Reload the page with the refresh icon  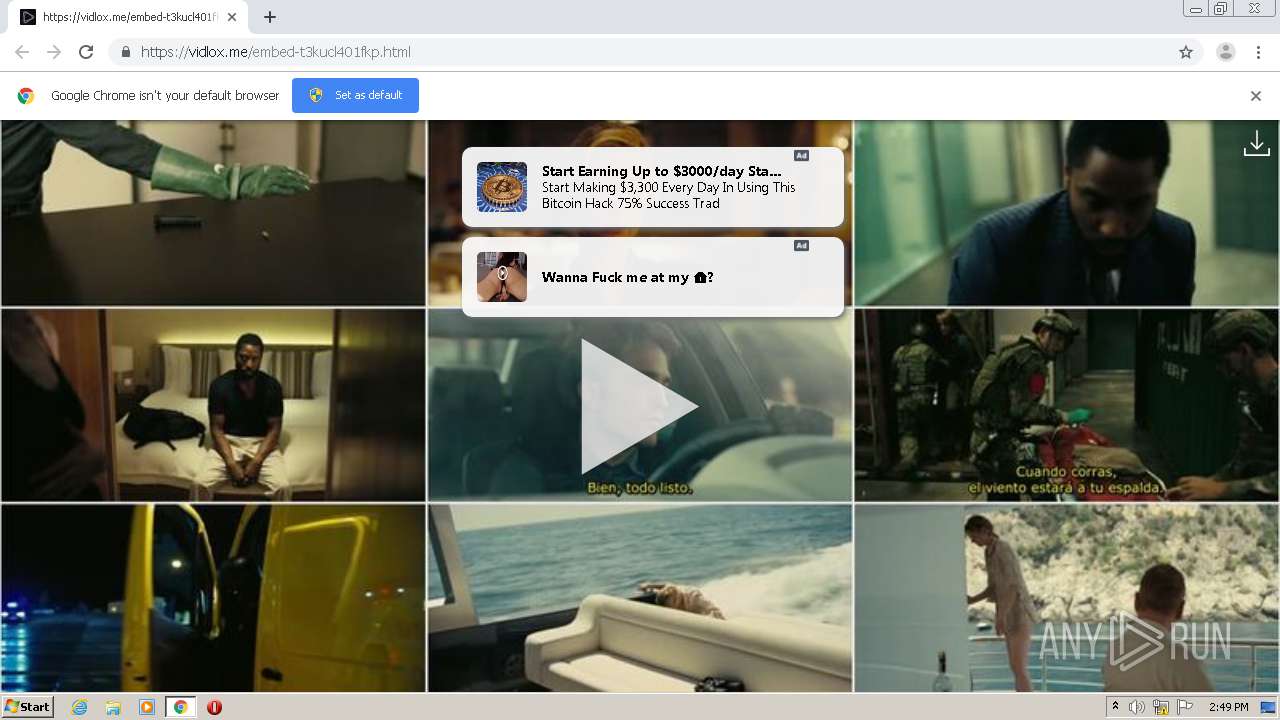coord(86,52)
